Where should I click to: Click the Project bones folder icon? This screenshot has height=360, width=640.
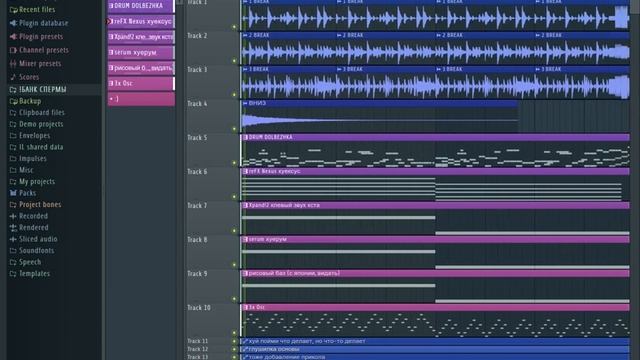pos(13,204)
